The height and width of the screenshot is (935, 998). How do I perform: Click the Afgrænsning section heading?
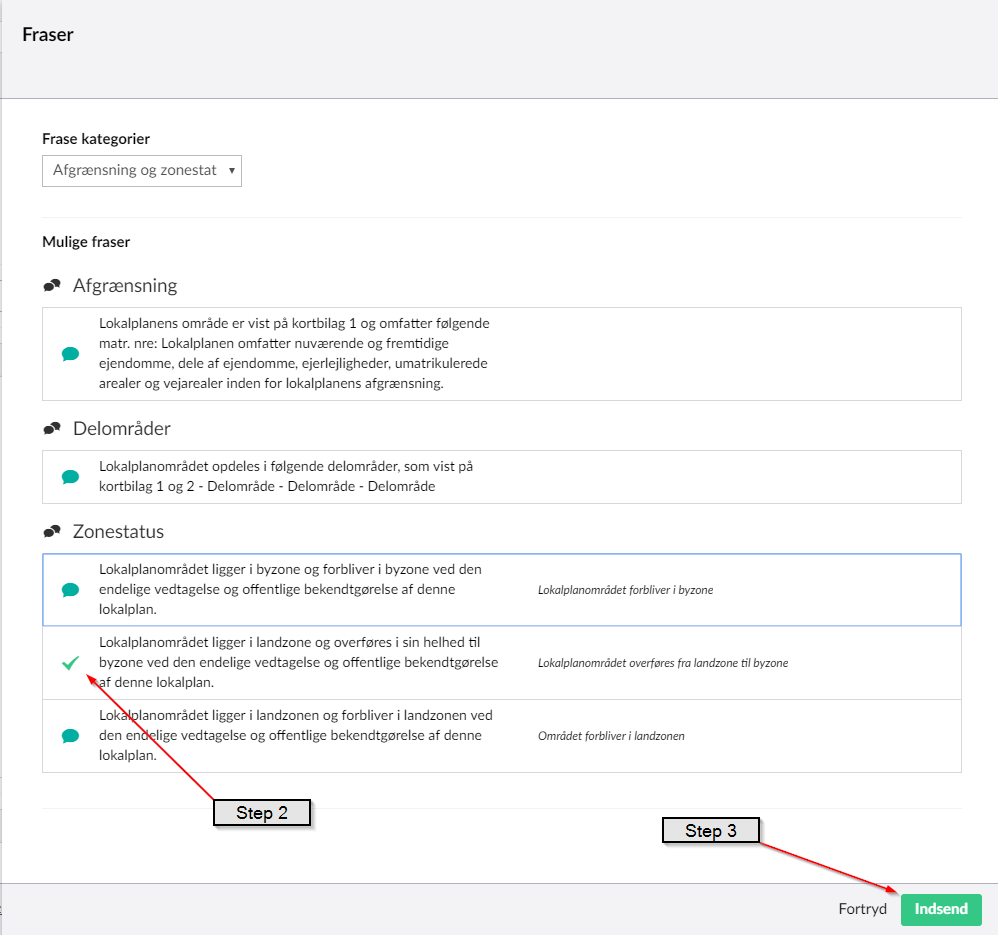125,286
